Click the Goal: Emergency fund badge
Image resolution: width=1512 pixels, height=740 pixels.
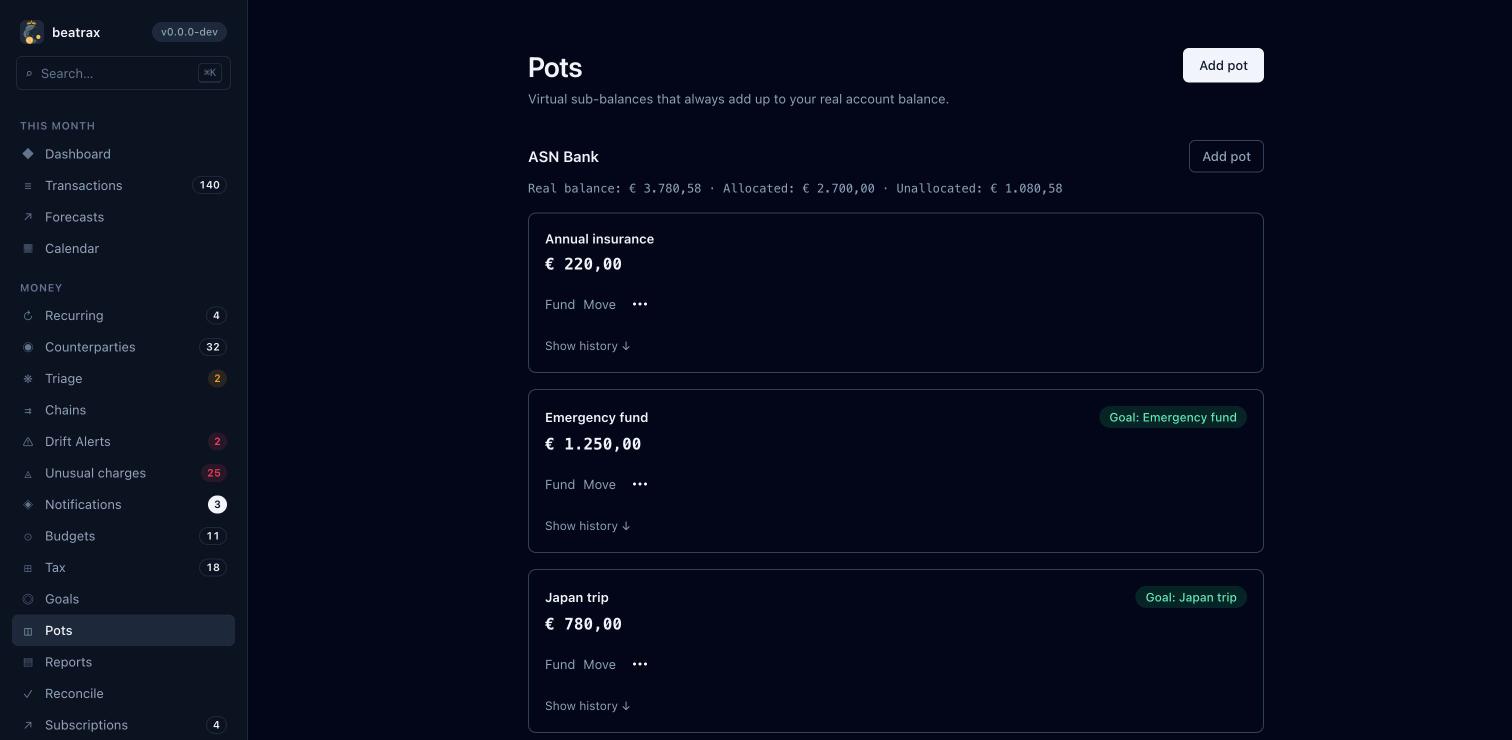tap(1173, 417)
